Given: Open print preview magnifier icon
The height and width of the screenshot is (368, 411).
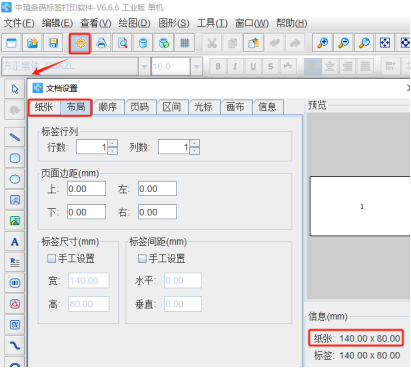Looking at the screenshot, I should pos(122,43).
